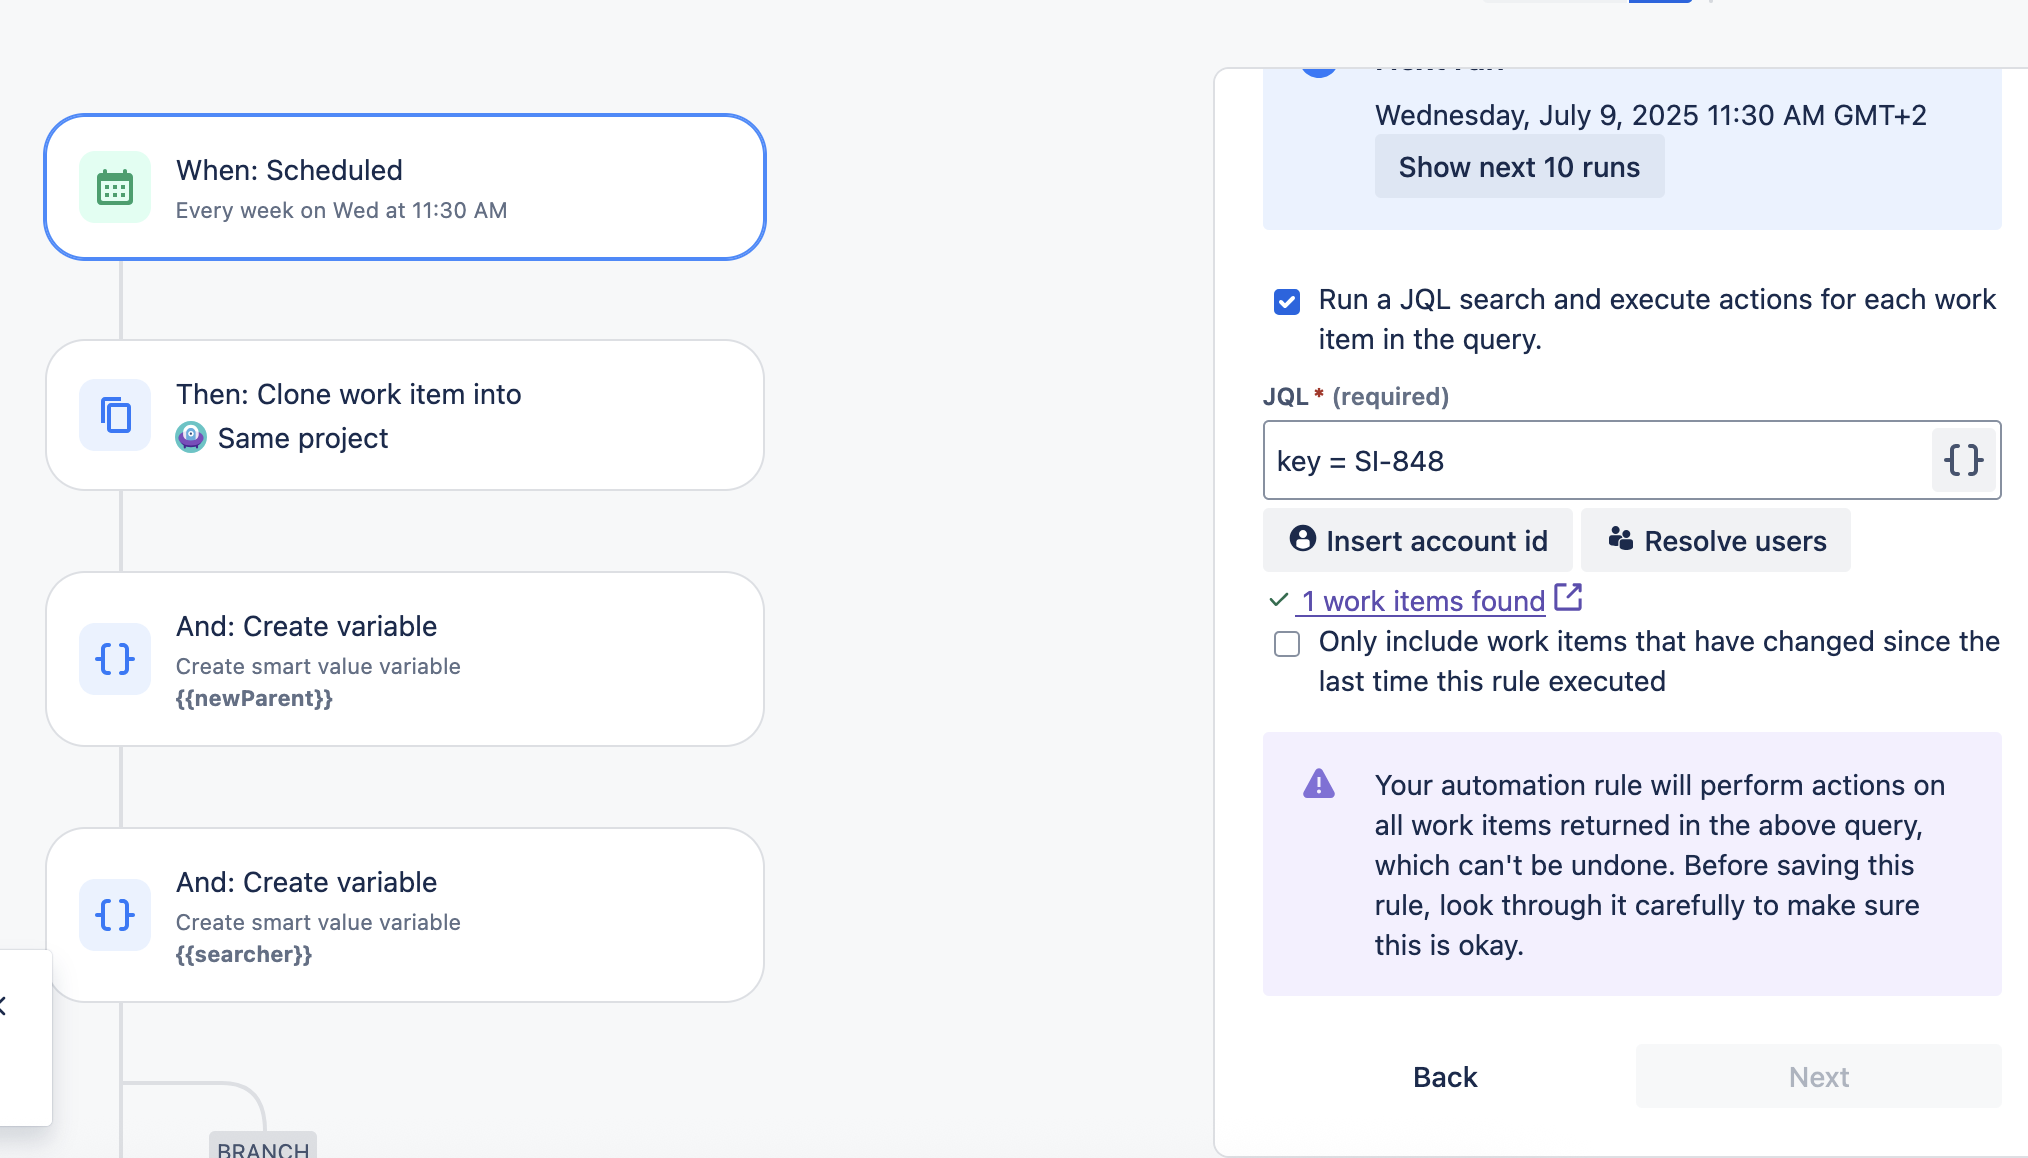Open the Create variable searcher step
Screen dimensions: 2028x1158
point(405,915)
